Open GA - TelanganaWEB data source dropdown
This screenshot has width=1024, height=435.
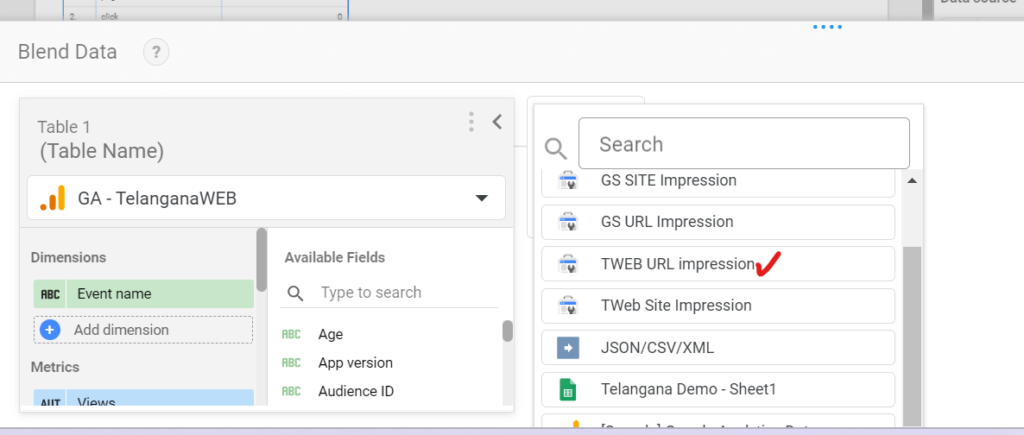(266, 198)
